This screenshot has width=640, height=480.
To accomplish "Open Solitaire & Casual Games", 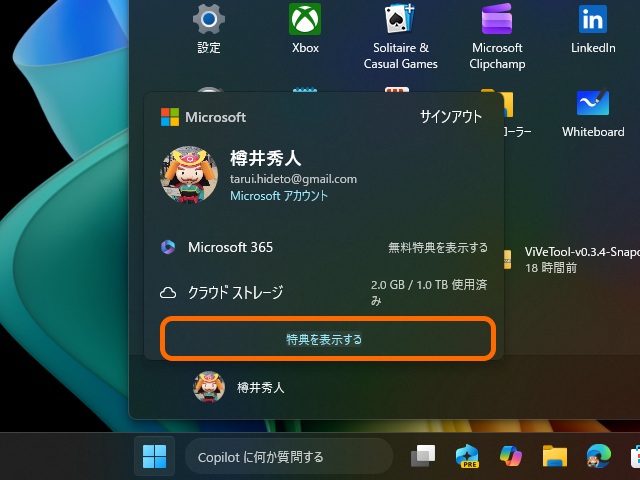I will [x=400, y=19].
